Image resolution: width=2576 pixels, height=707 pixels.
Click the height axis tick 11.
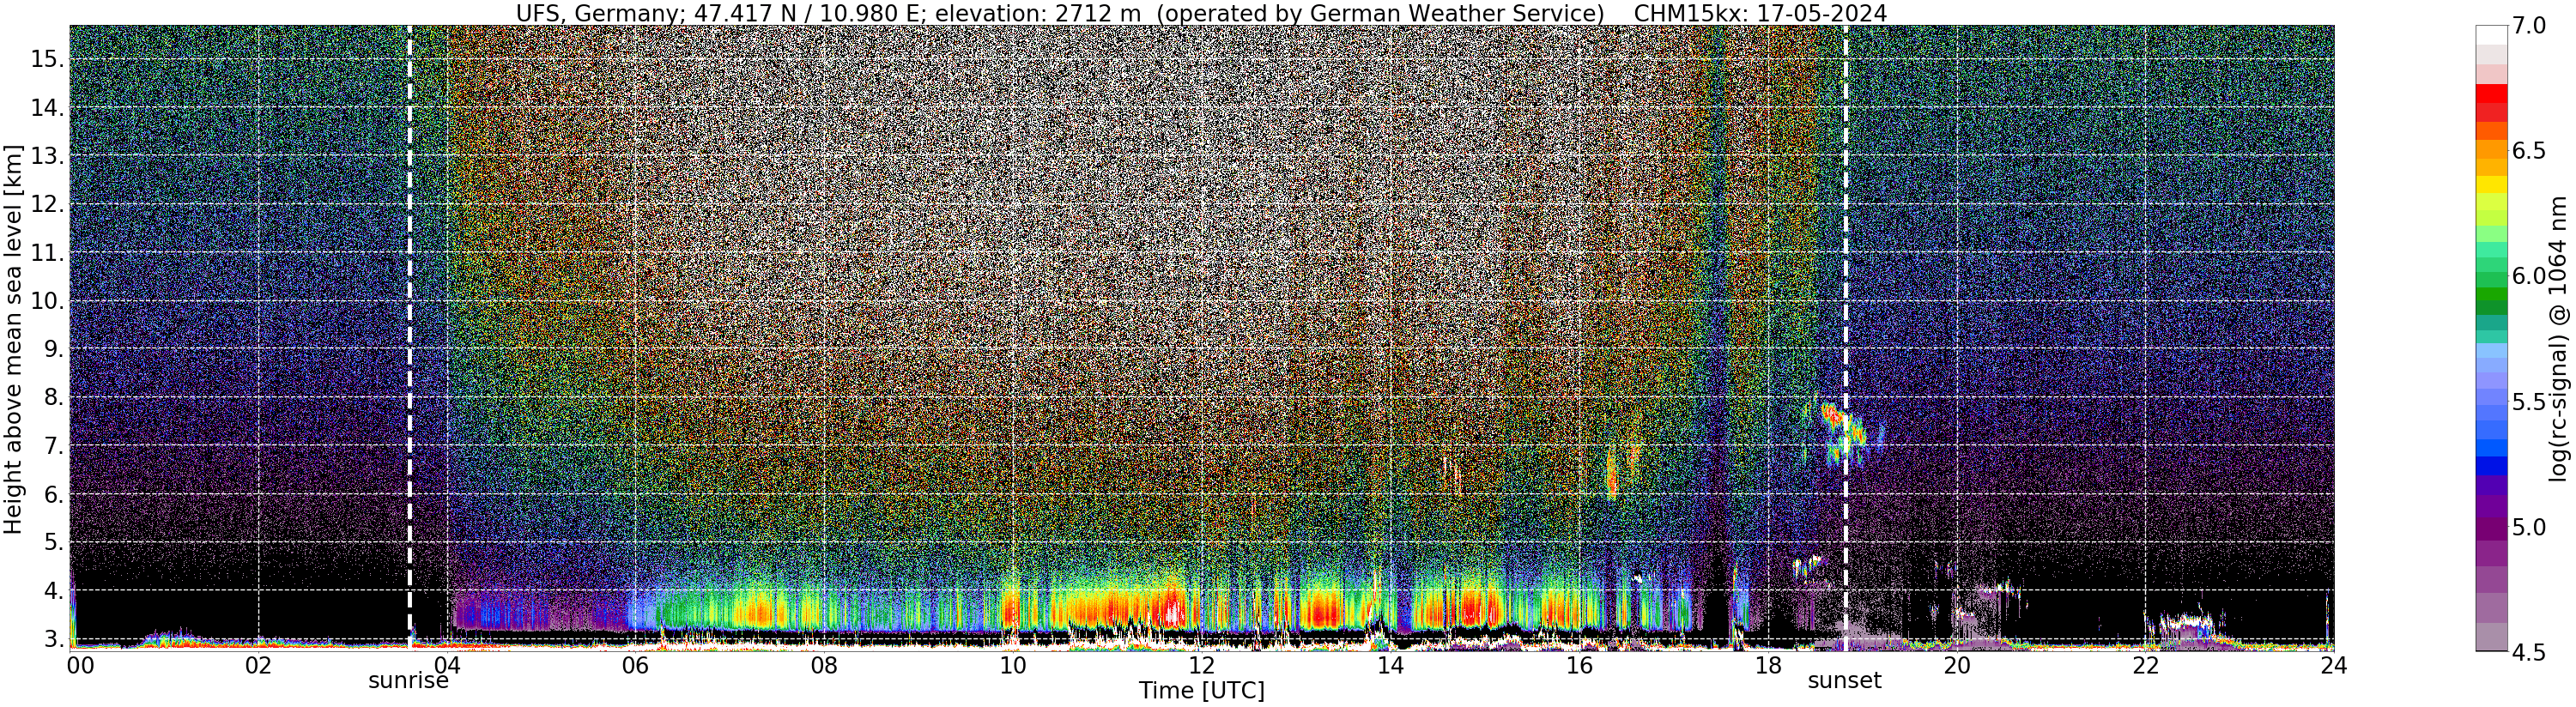[x=47, y=252]
